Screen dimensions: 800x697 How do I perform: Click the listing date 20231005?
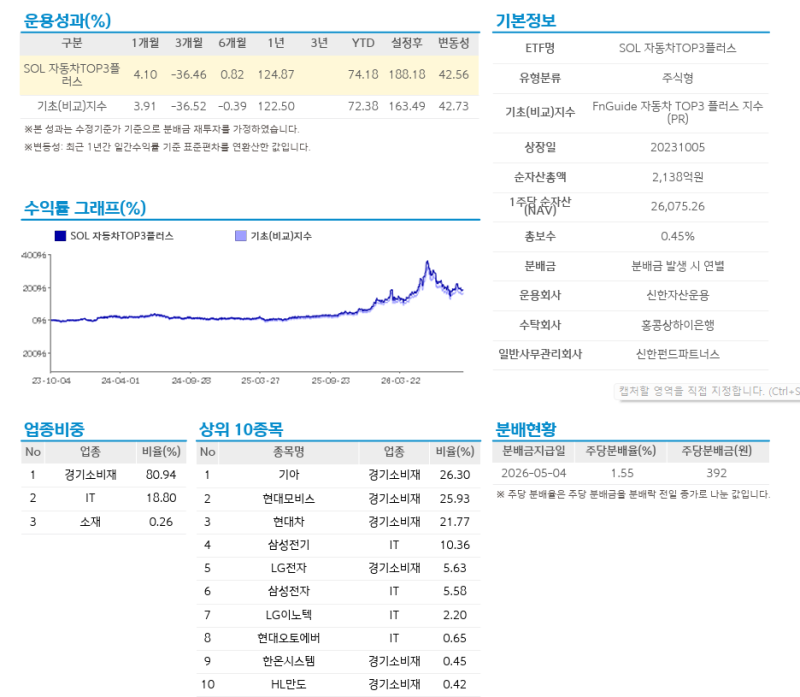678,147
